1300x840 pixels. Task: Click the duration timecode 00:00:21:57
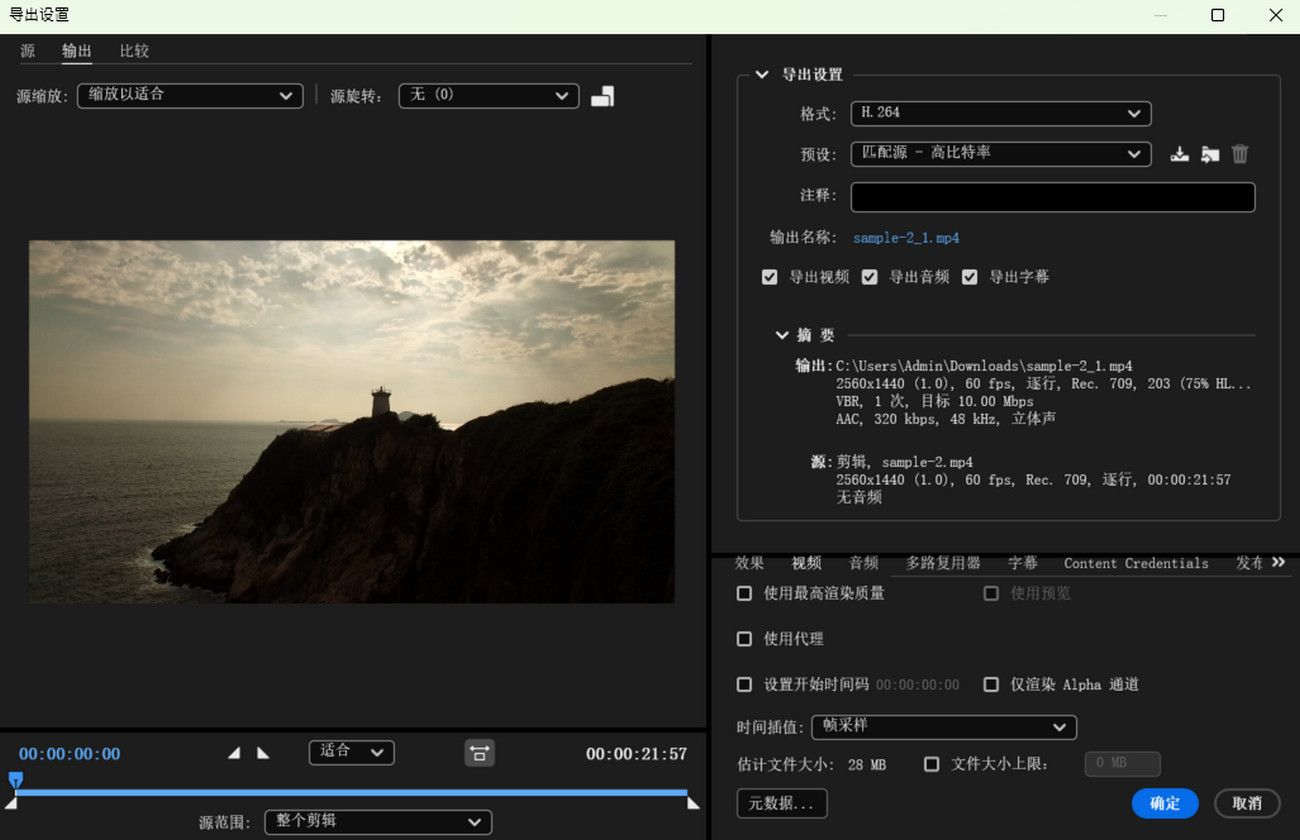pos(636,754)
